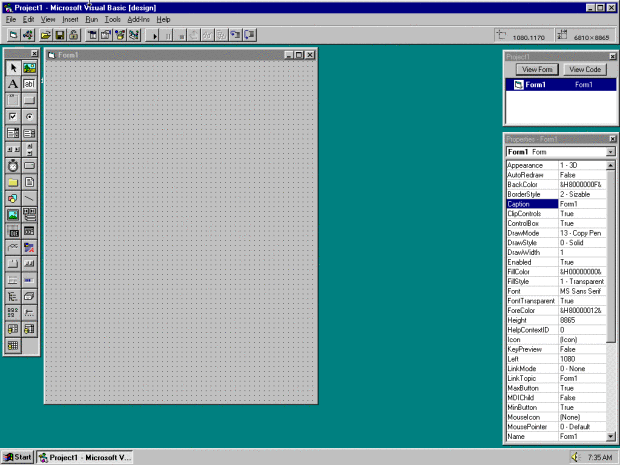Open the Add-Ins menu

139,19
